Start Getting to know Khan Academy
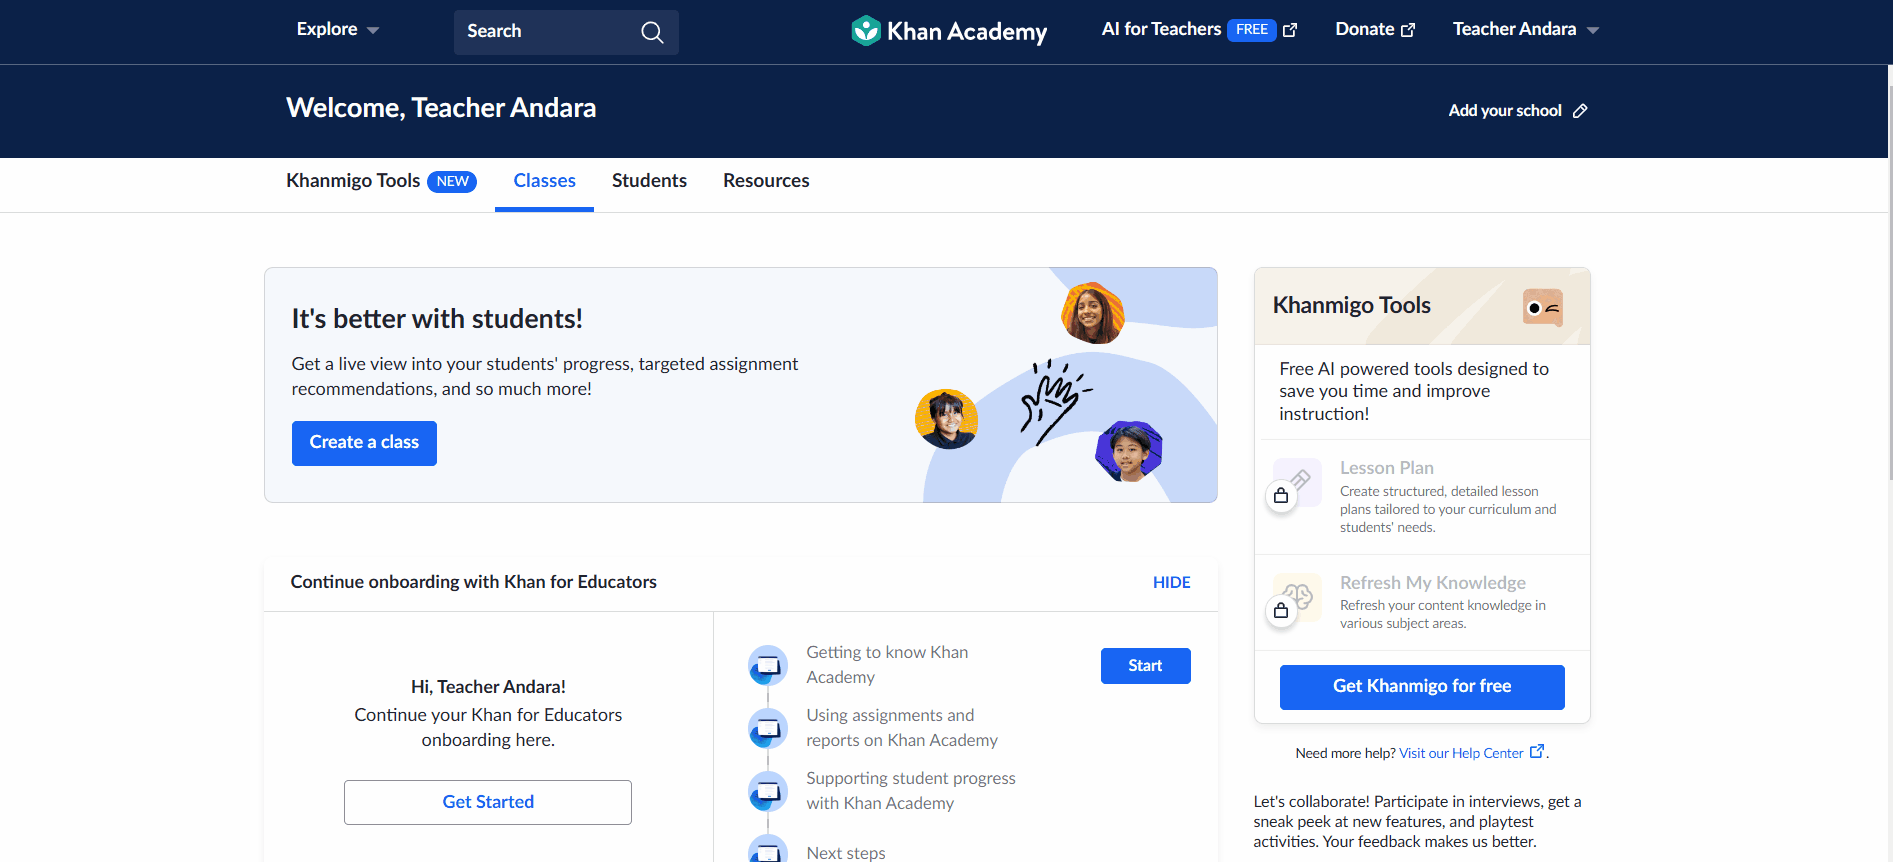 1145,666
